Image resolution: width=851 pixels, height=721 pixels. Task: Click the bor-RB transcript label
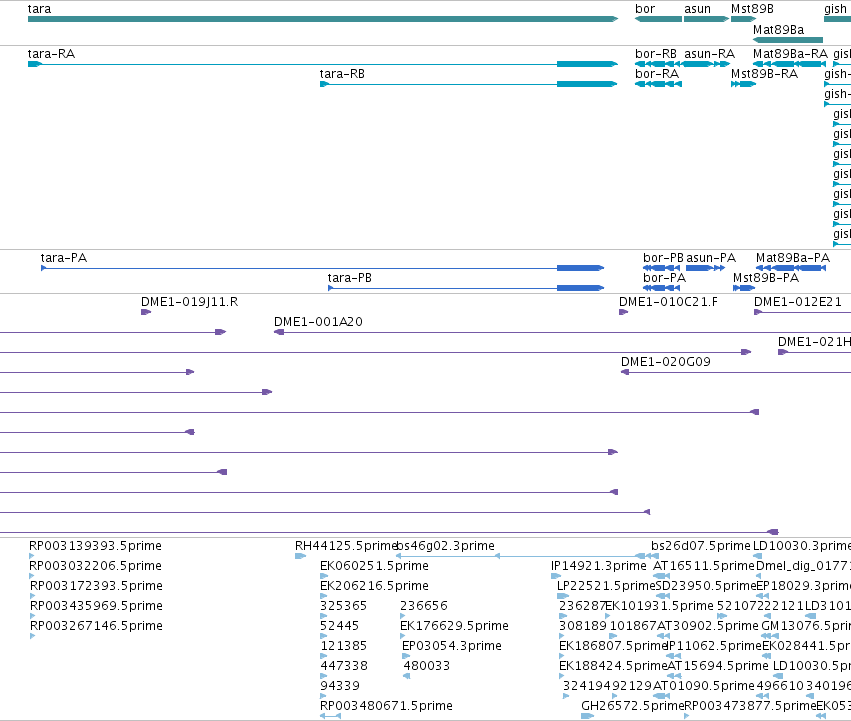(656, 54)
